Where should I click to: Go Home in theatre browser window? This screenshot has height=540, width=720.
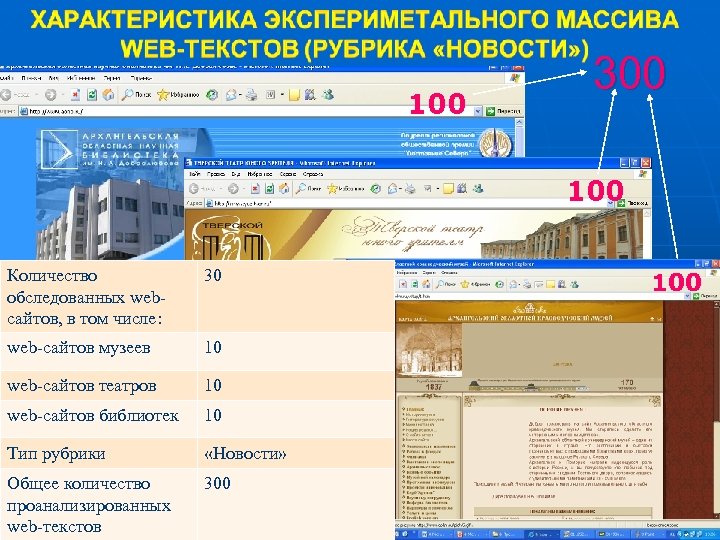tap(284, 189)
